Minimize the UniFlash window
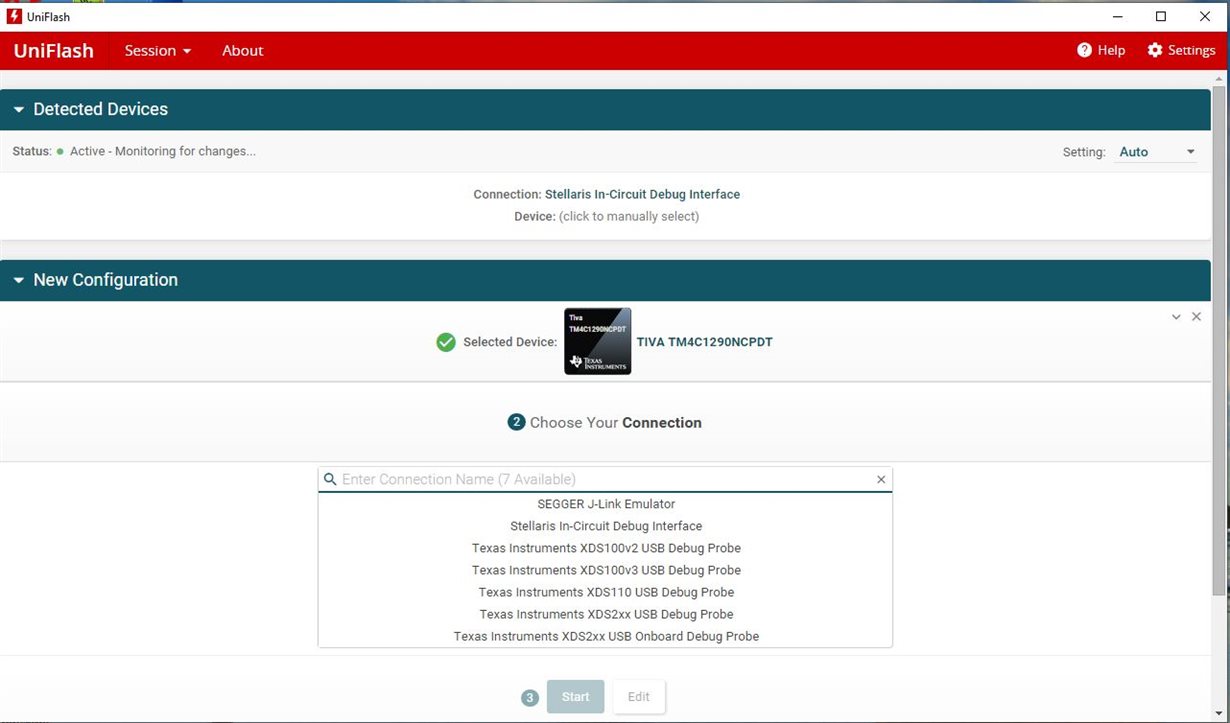This screenshot has height=723, width=1230. (x=1116, y=16)
